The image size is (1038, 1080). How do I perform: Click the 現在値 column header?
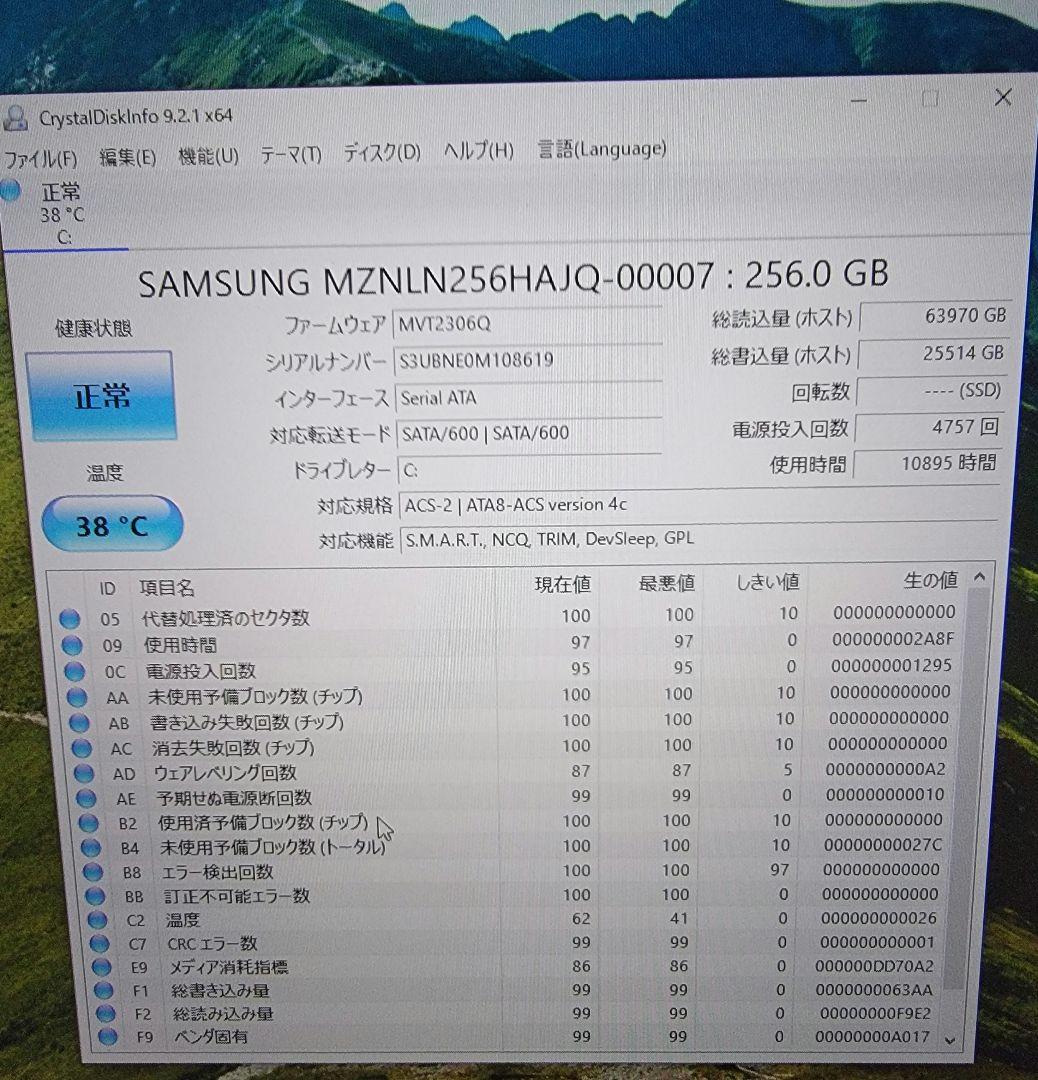tap(563, 584)
